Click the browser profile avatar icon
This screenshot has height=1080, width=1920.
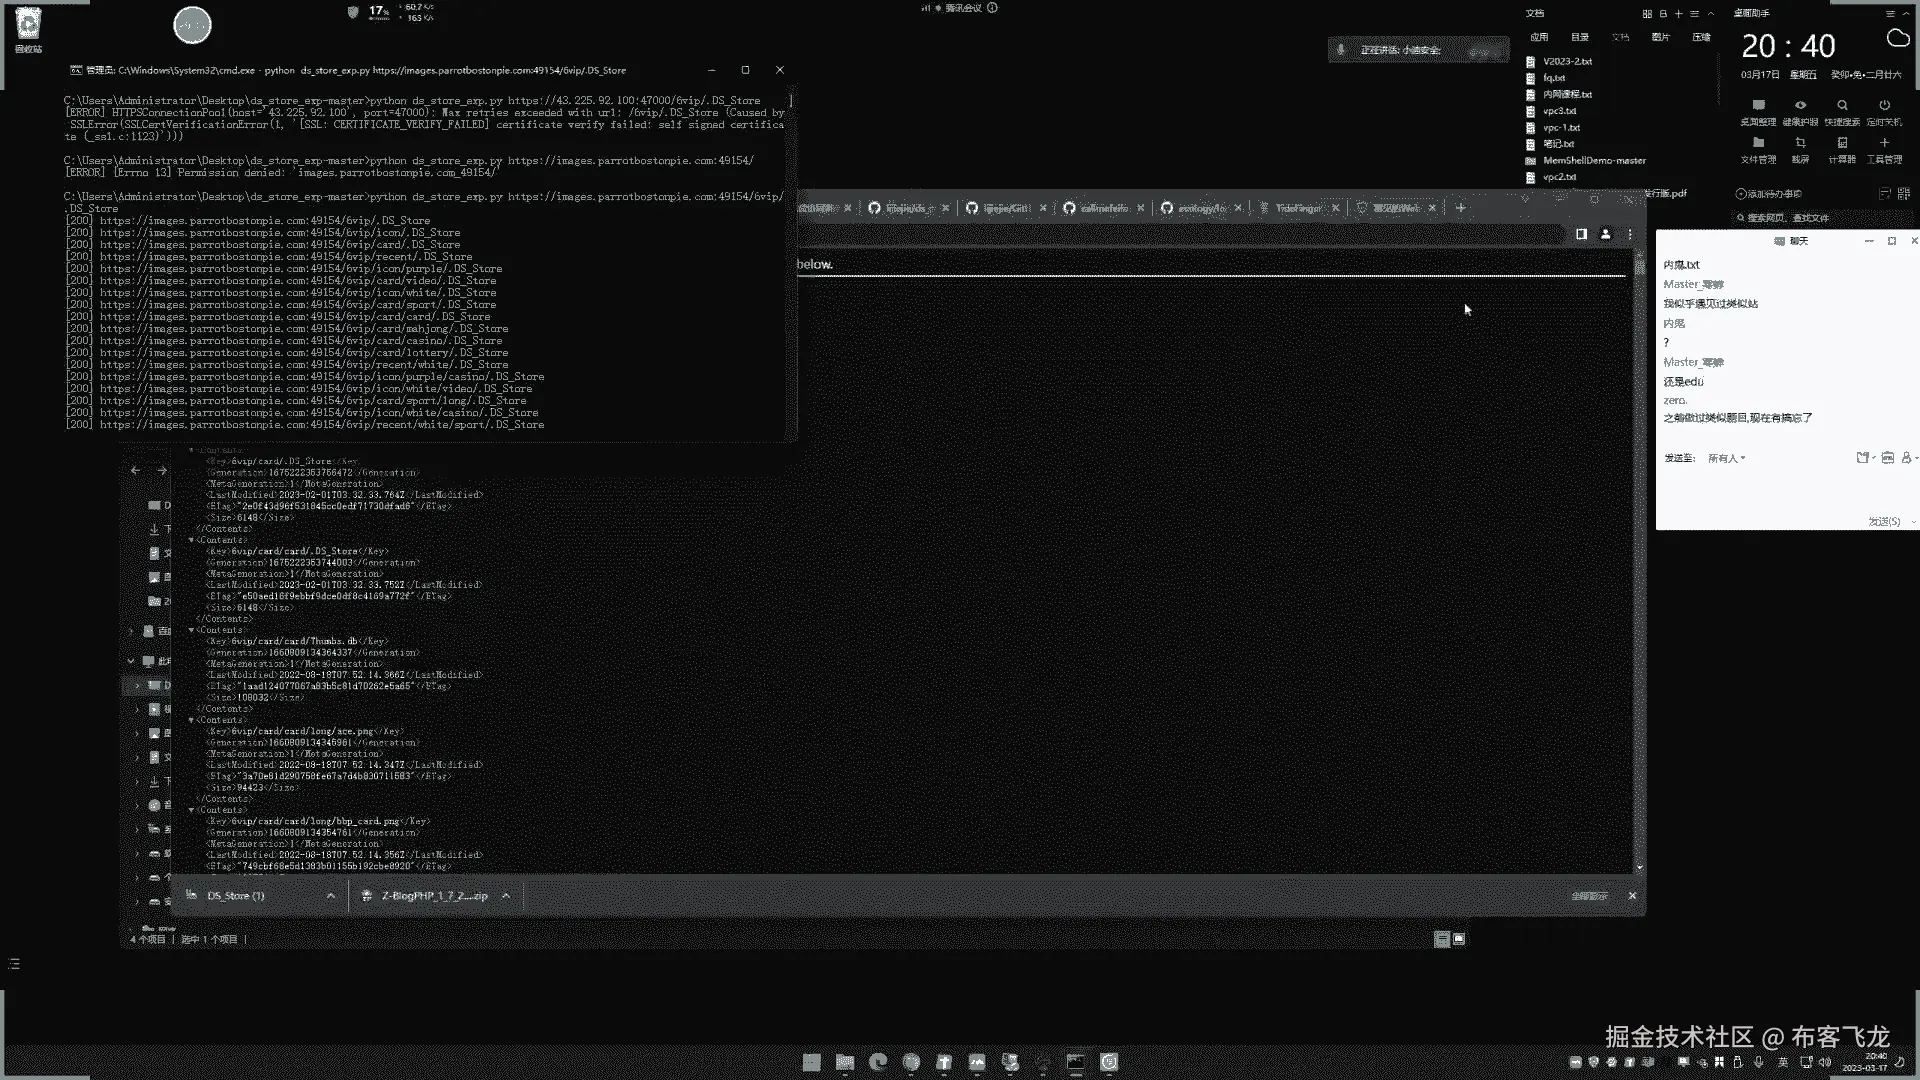pos(1606,234)
